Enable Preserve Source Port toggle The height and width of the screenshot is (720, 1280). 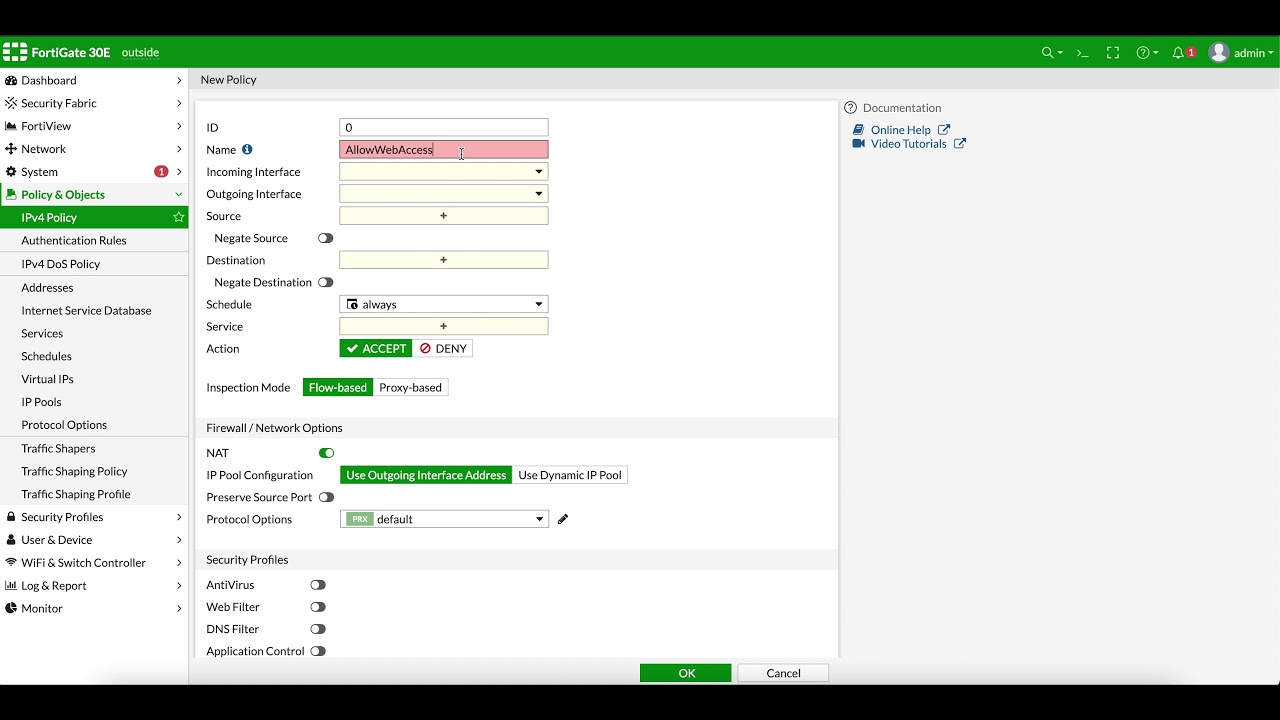click(326, 497)
